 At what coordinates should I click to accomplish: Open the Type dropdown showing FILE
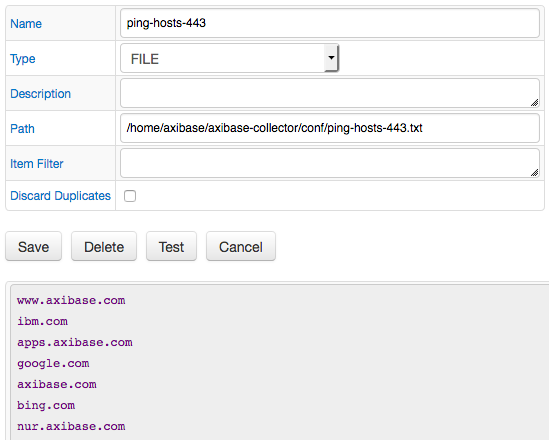point(229,58)
